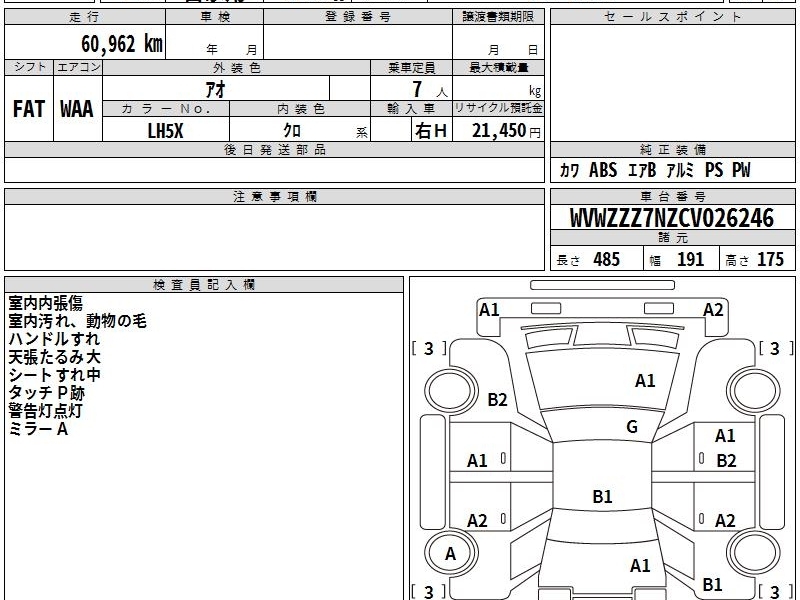Screen dimensions: 800x600
Task: Select the note シートすれ中
Action: pyautogui.click(x=55, y=375)
